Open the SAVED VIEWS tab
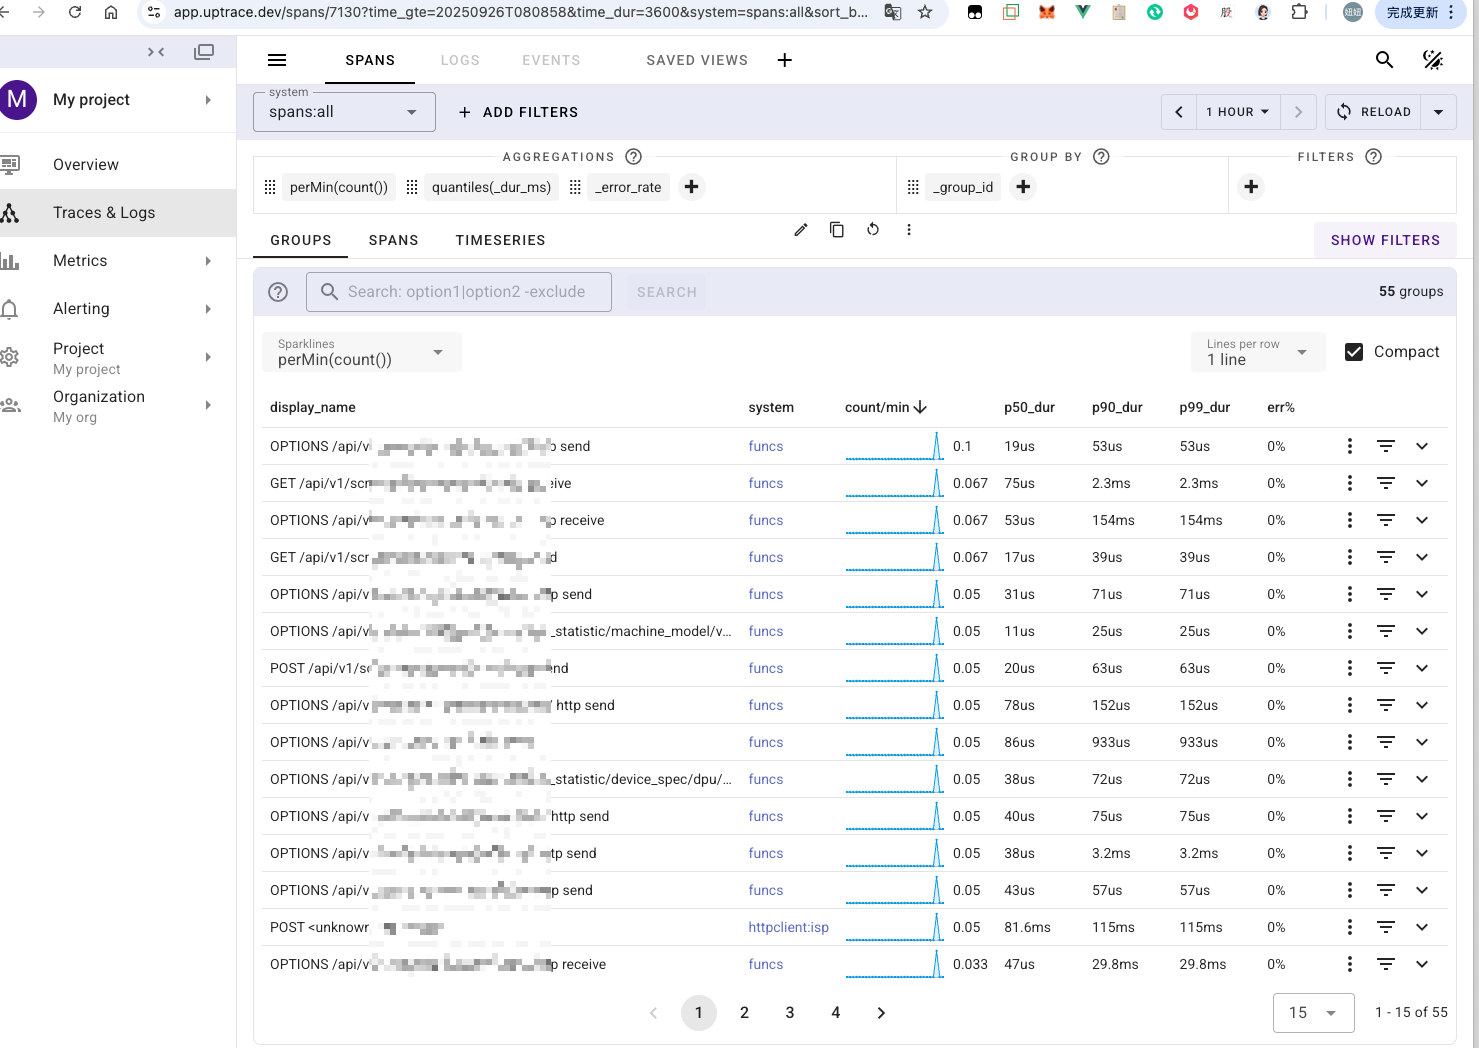Viewport: 1479px width, 1048px height. coord(697,60)
